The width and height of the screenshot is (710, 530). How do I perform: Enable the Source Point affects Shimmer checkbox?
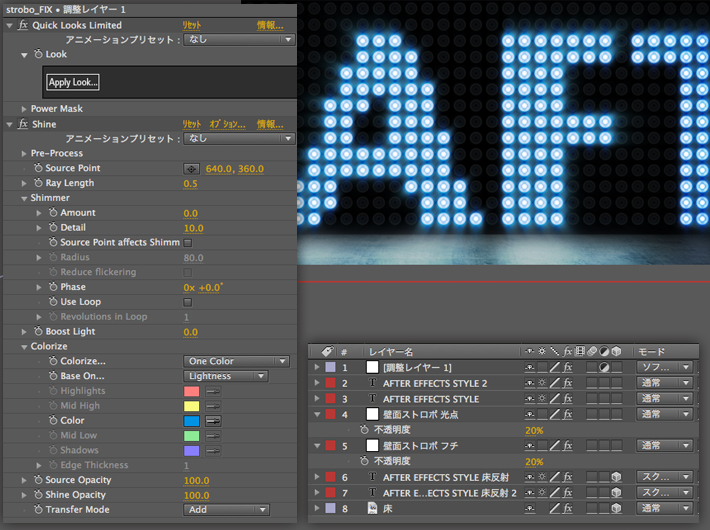pos(187,242)
